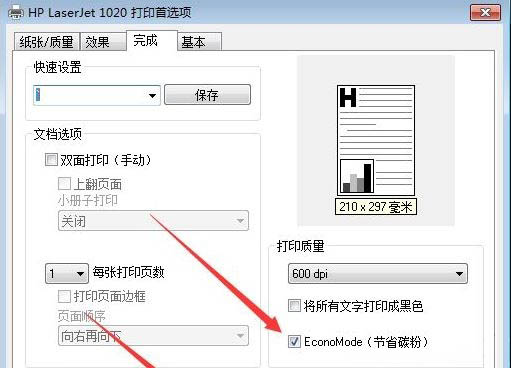Image resolution: width=511 pixels, height=368 pixels.
Task: Enable 双面打印（手动） checkbox
Action: point(51,160)
